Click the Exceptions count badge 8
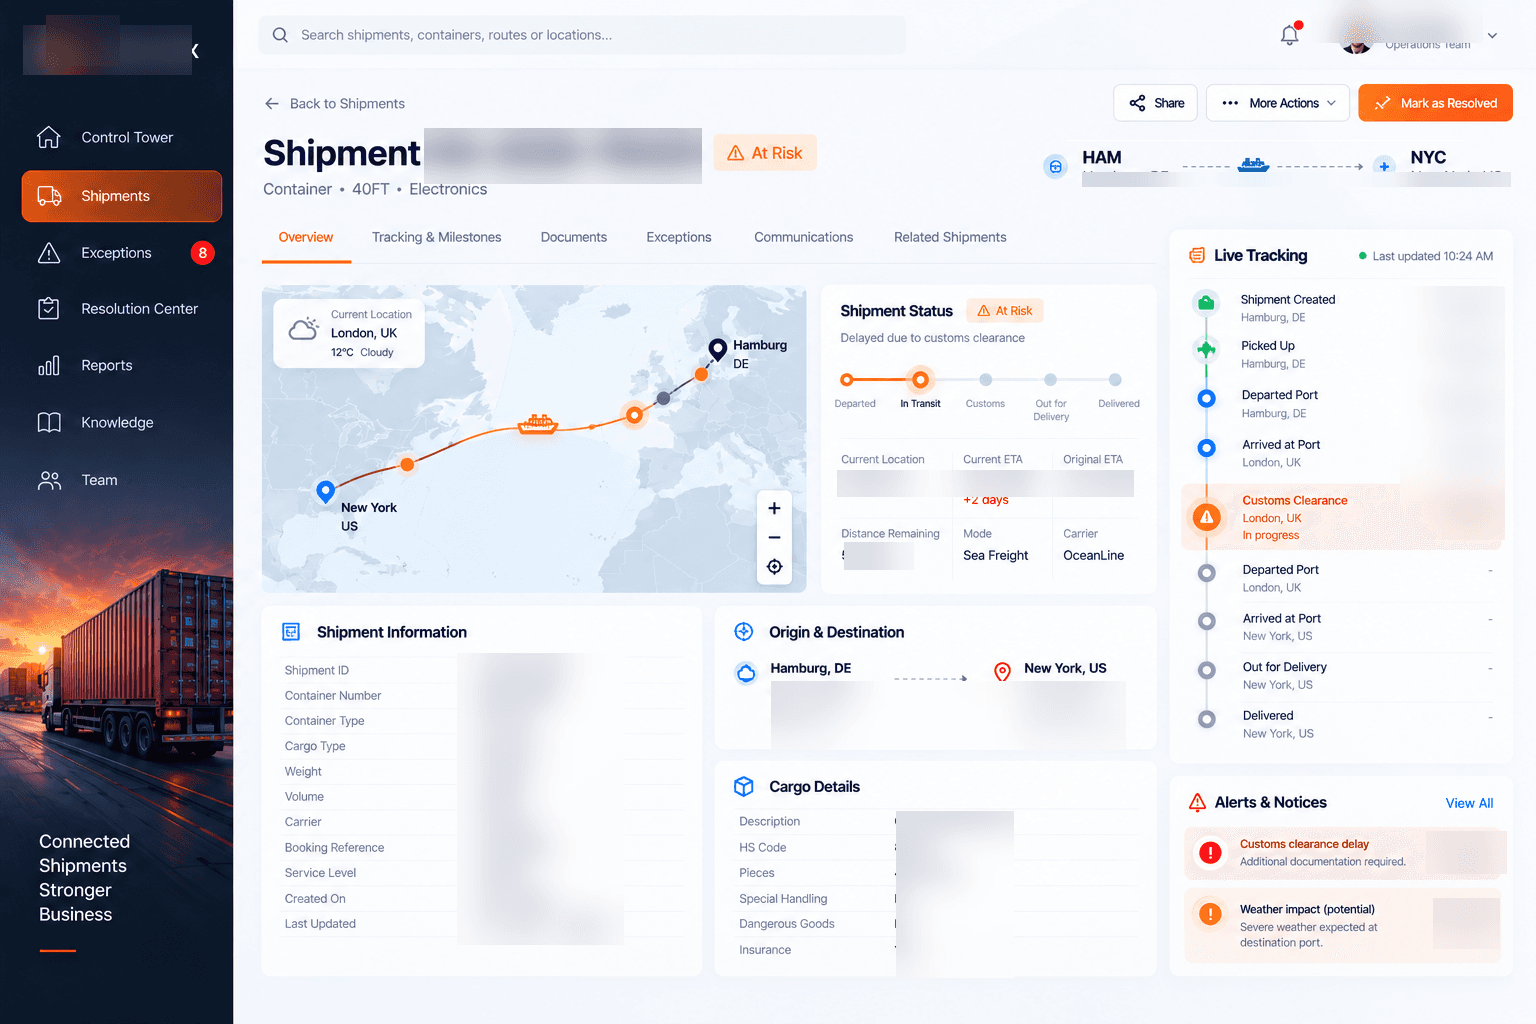 click(203, 253)
